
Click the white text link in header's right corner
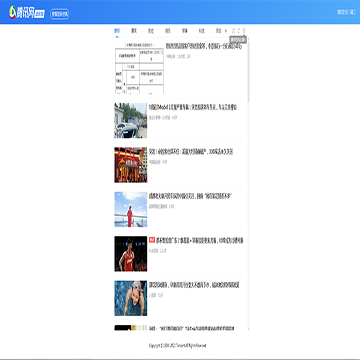pos(346,12)
